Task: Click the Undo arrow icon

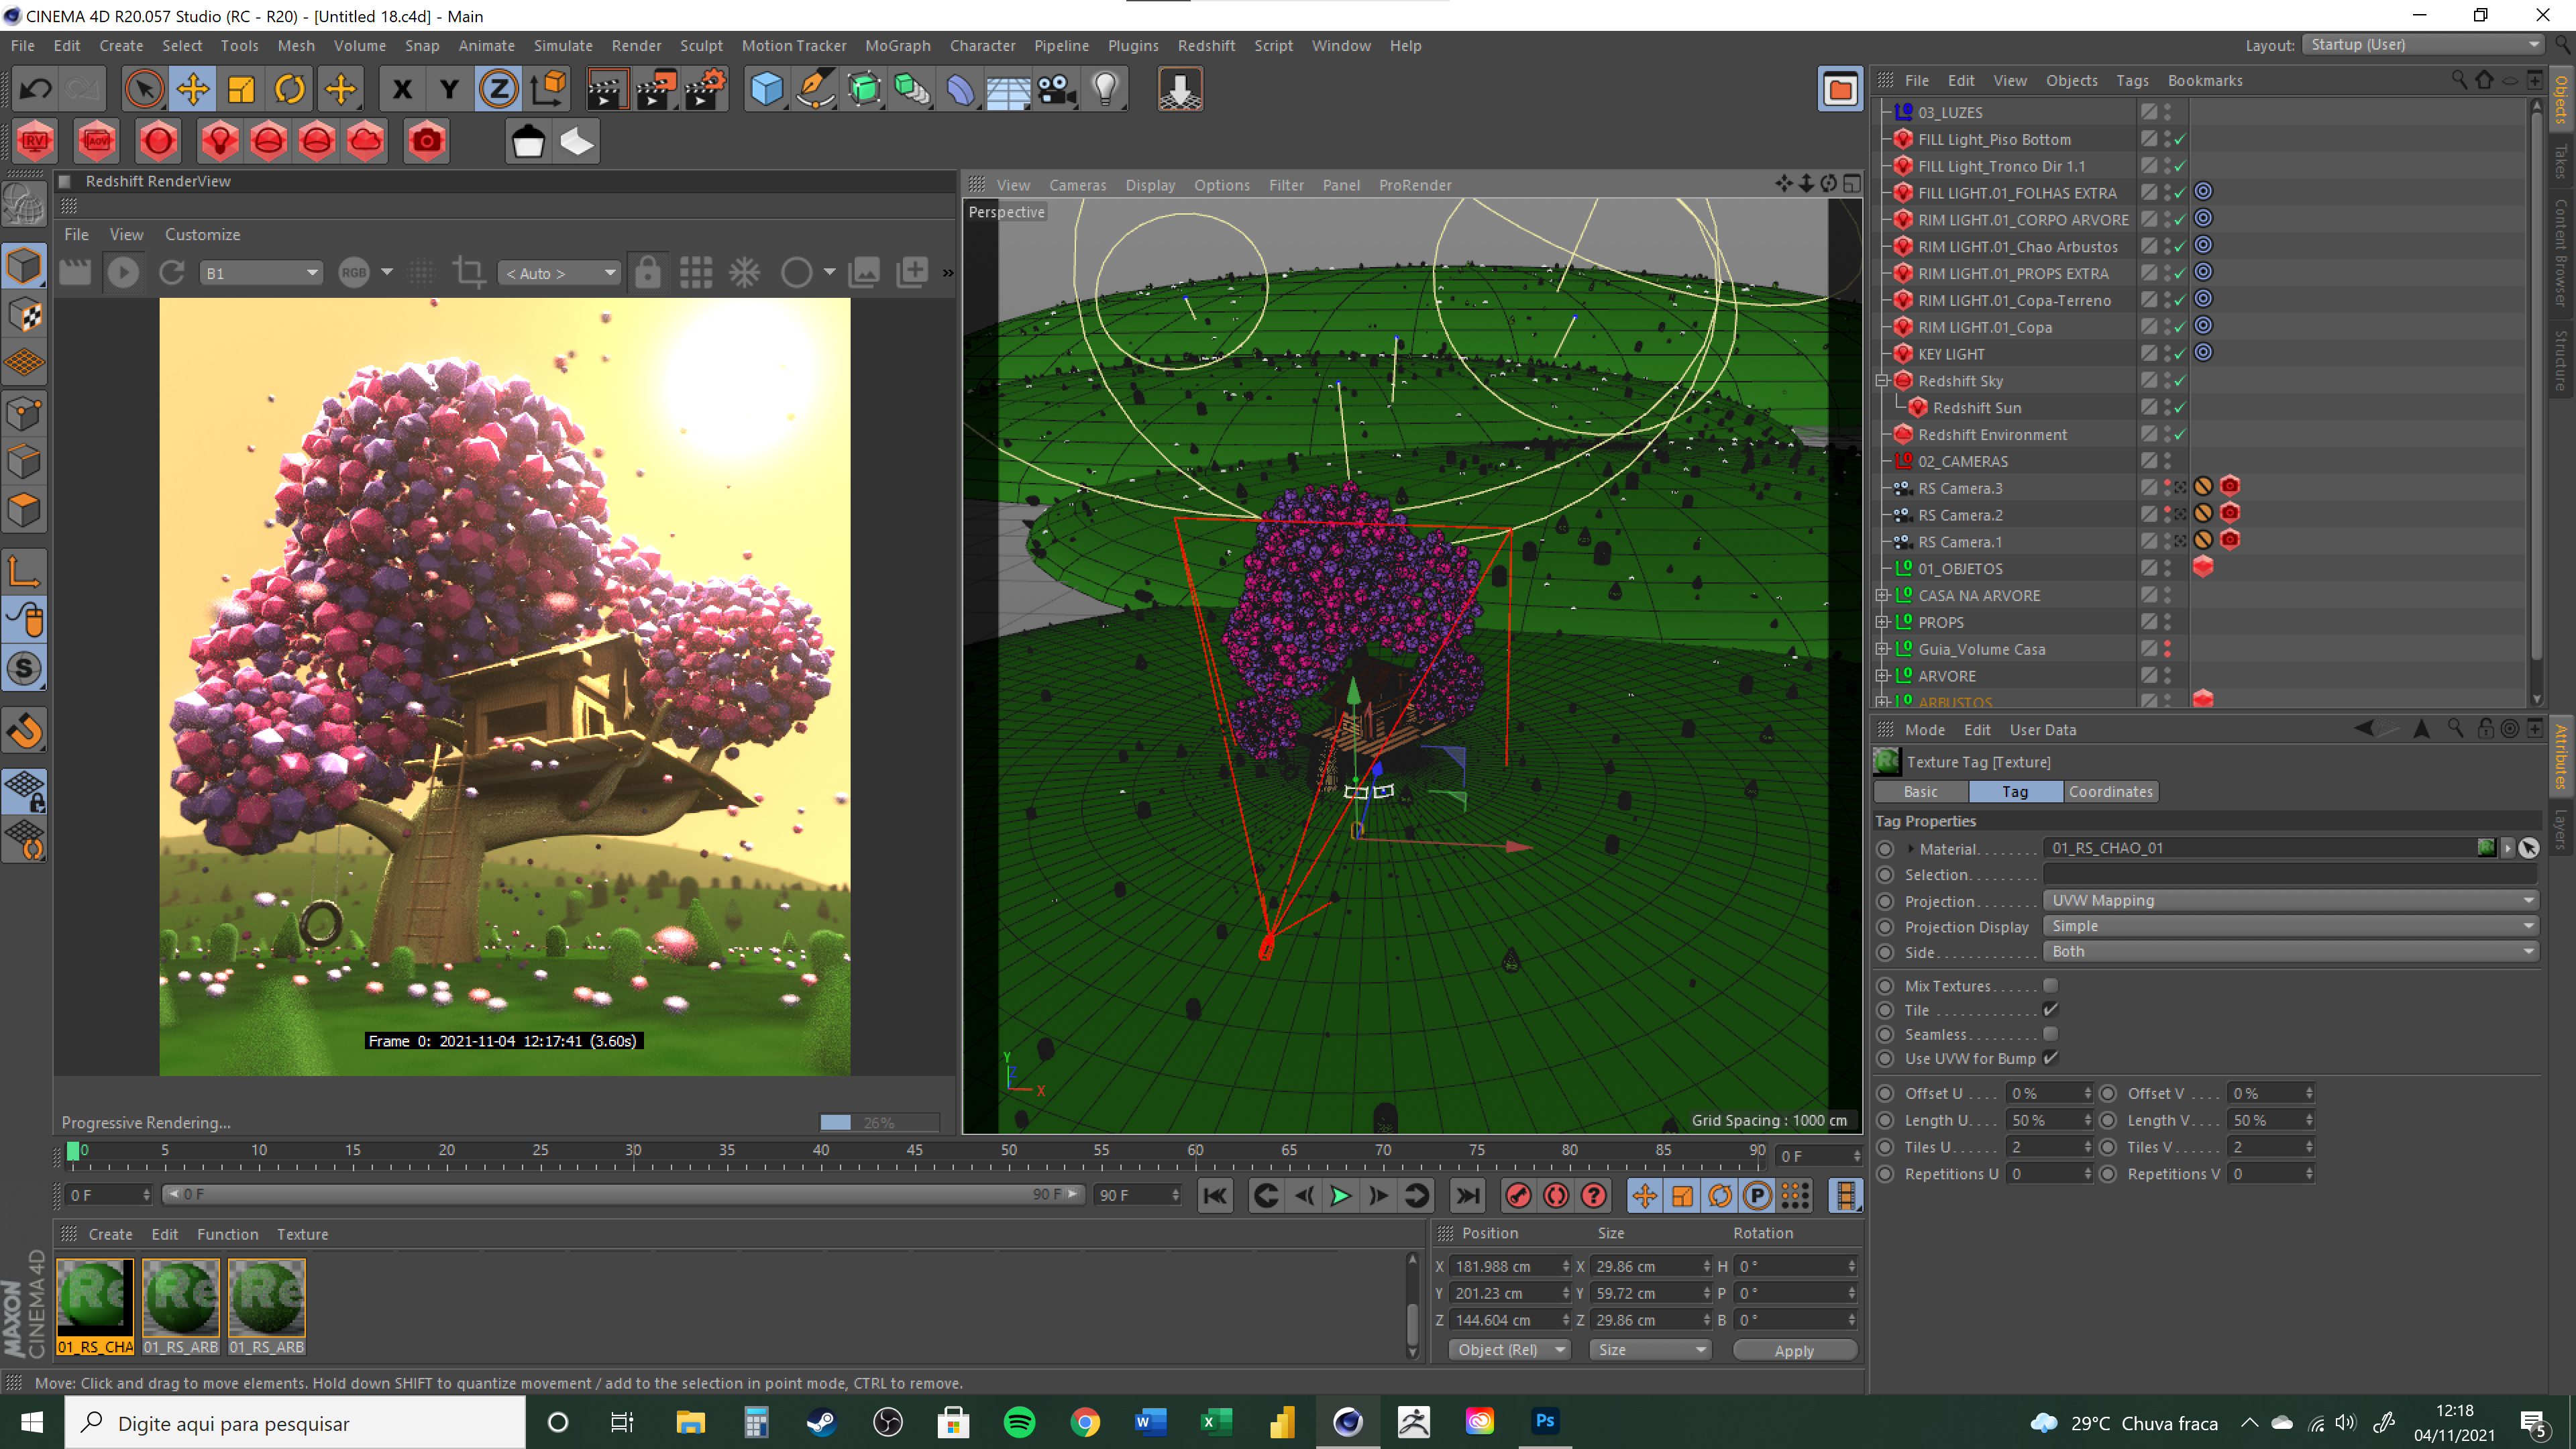Action: [36, 90]
